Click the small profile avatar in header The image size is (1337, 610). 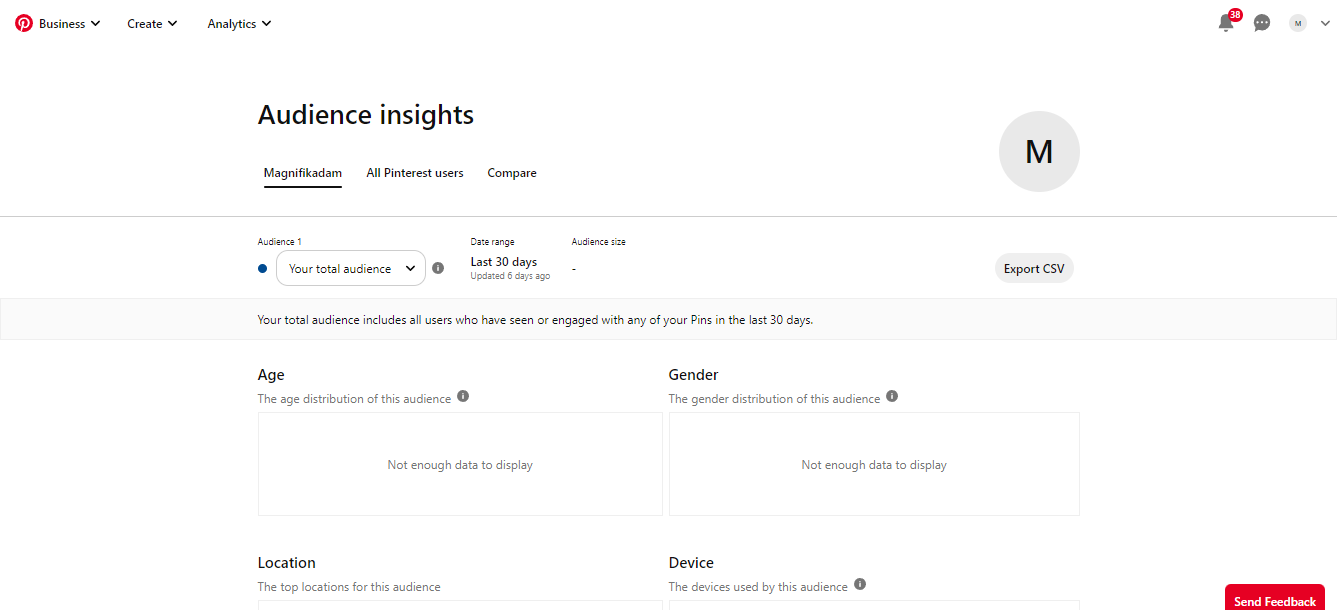(x=1298, y=23)
